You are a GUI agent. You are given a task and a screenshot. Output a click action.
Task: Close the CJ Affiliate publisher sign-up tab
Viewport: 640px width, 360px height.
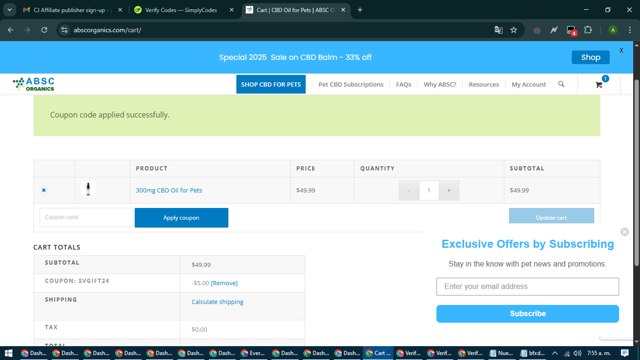coord(120,10)
